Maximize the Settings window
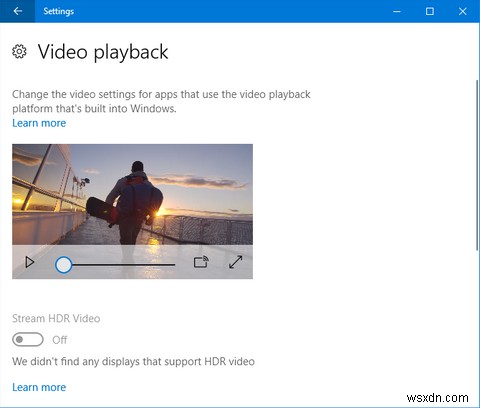This screenshot has width=480, height=408. [430, 11]
